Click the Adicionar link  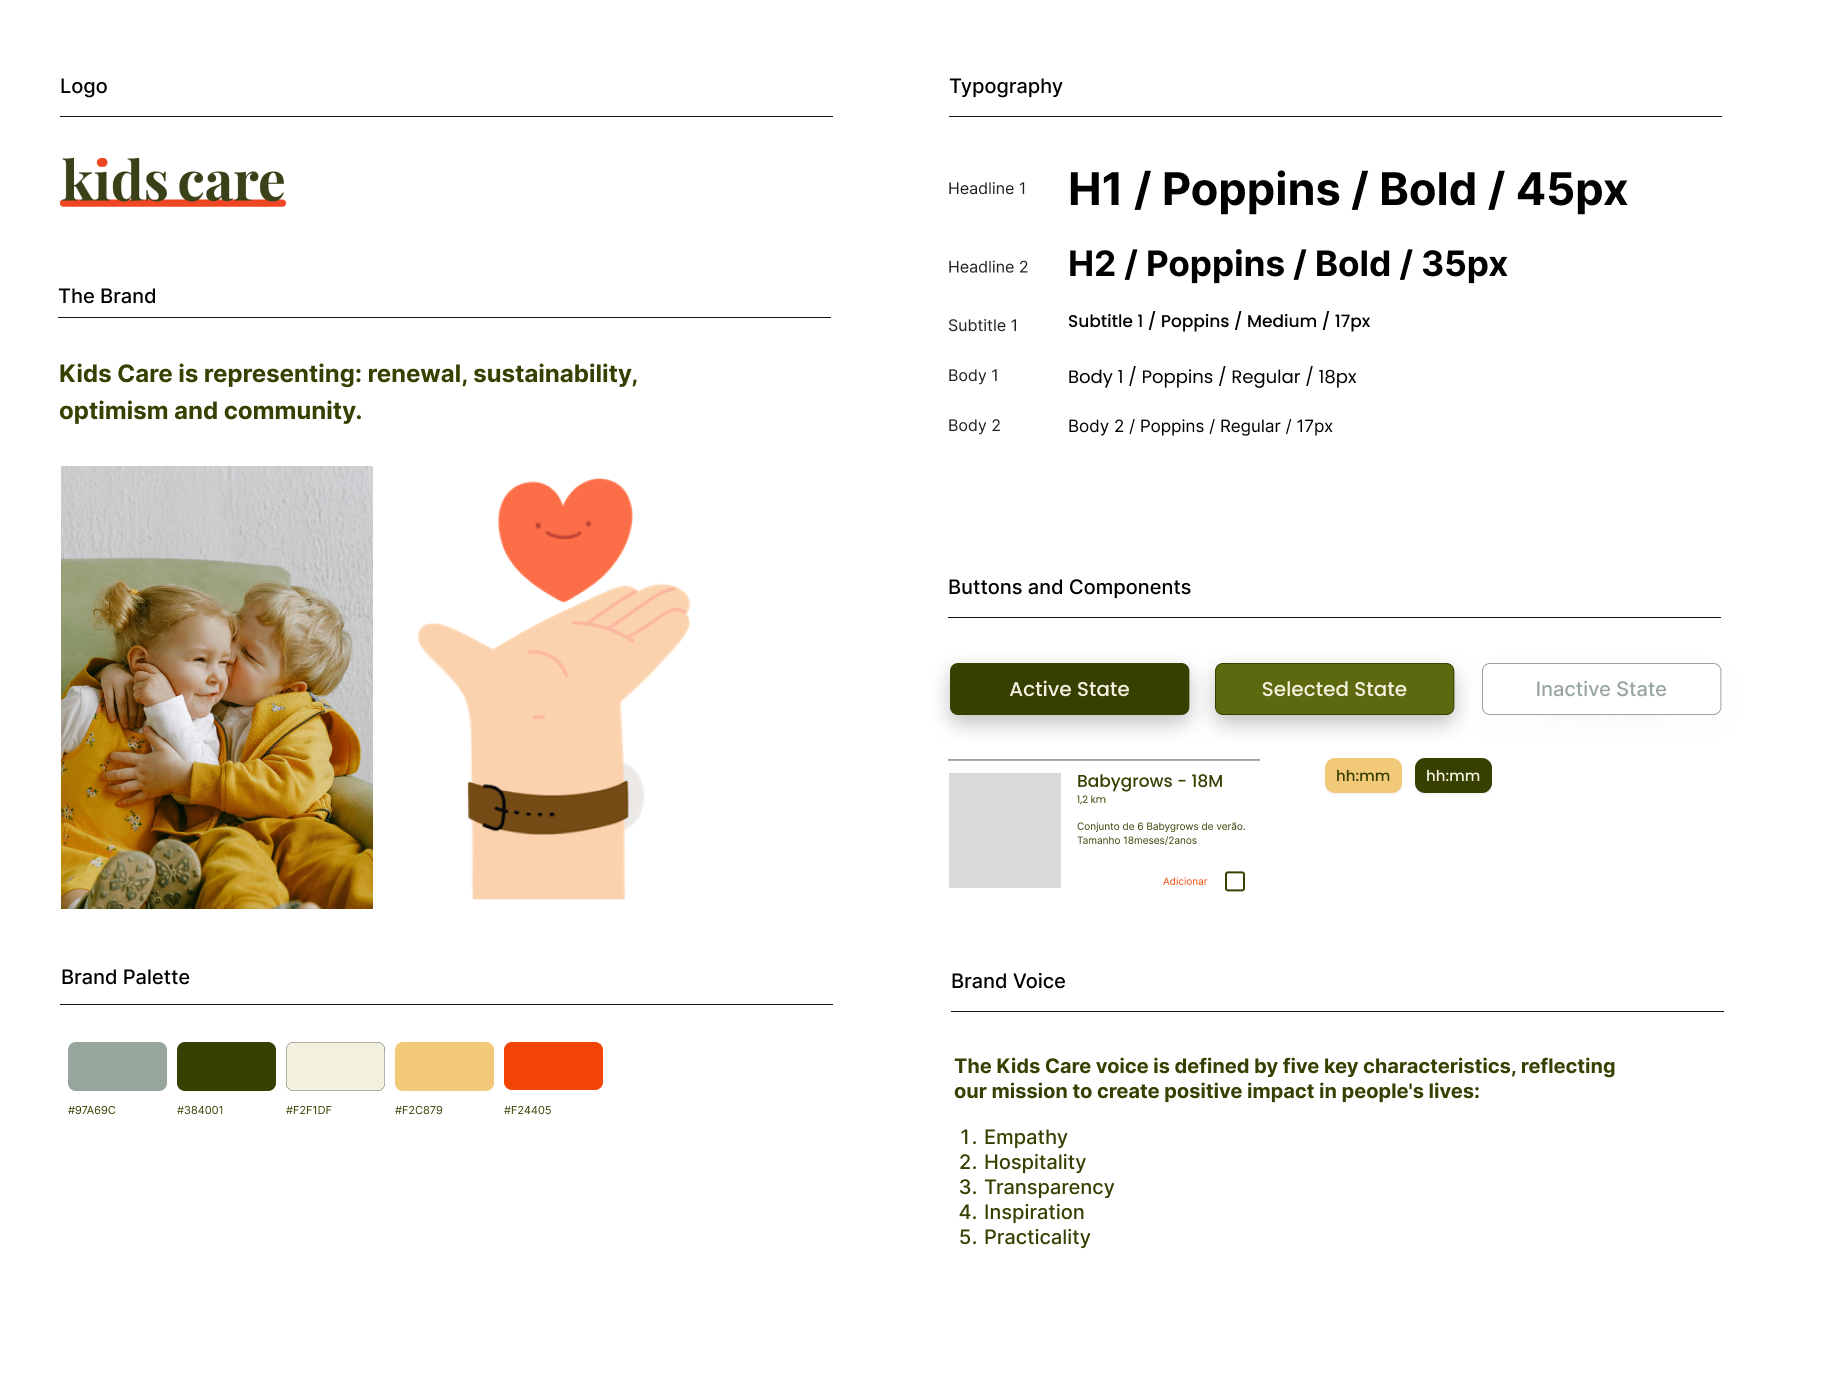[1185, 881]
